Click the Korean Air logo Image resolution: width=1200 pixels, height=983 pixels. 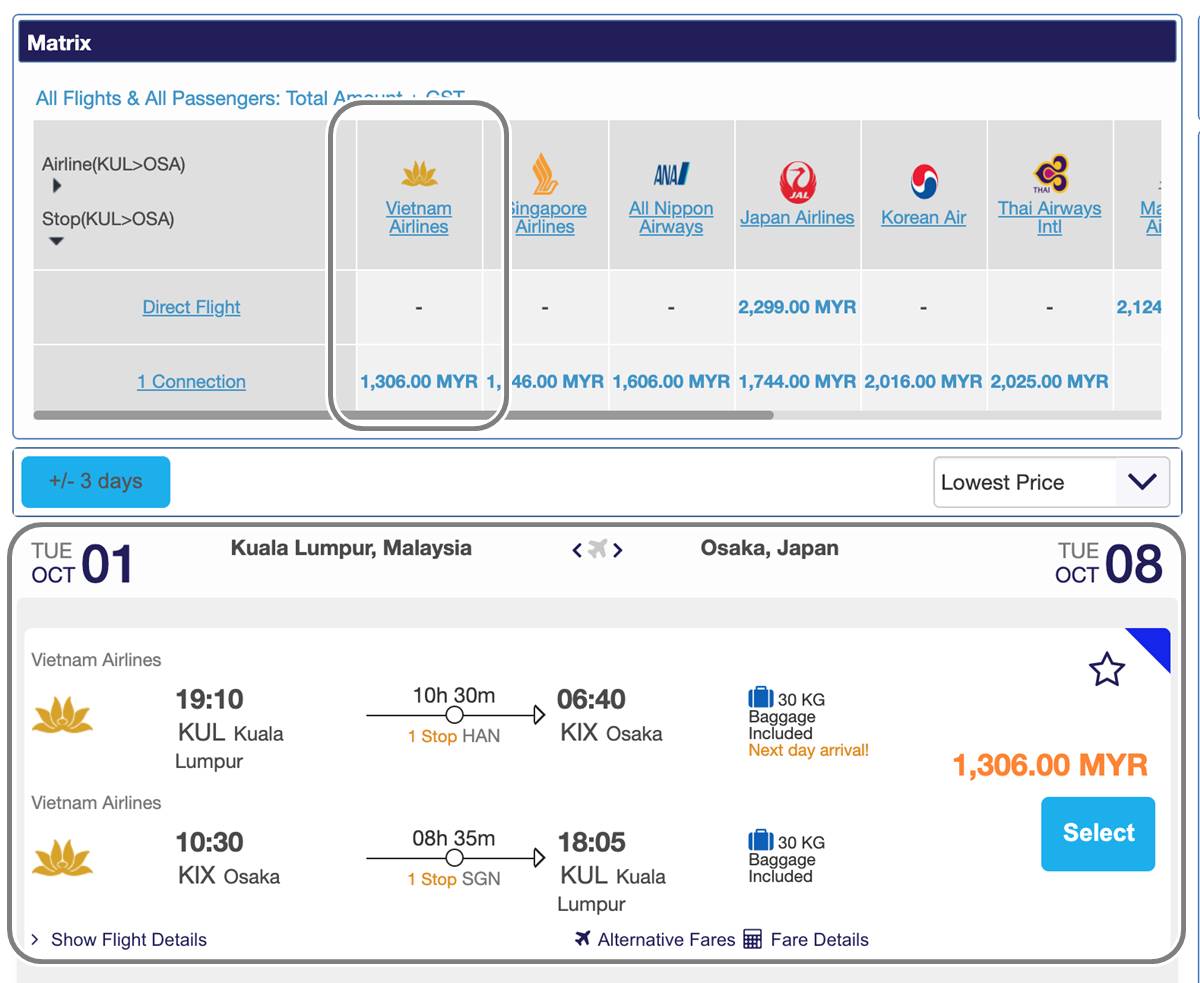(923, 182)
